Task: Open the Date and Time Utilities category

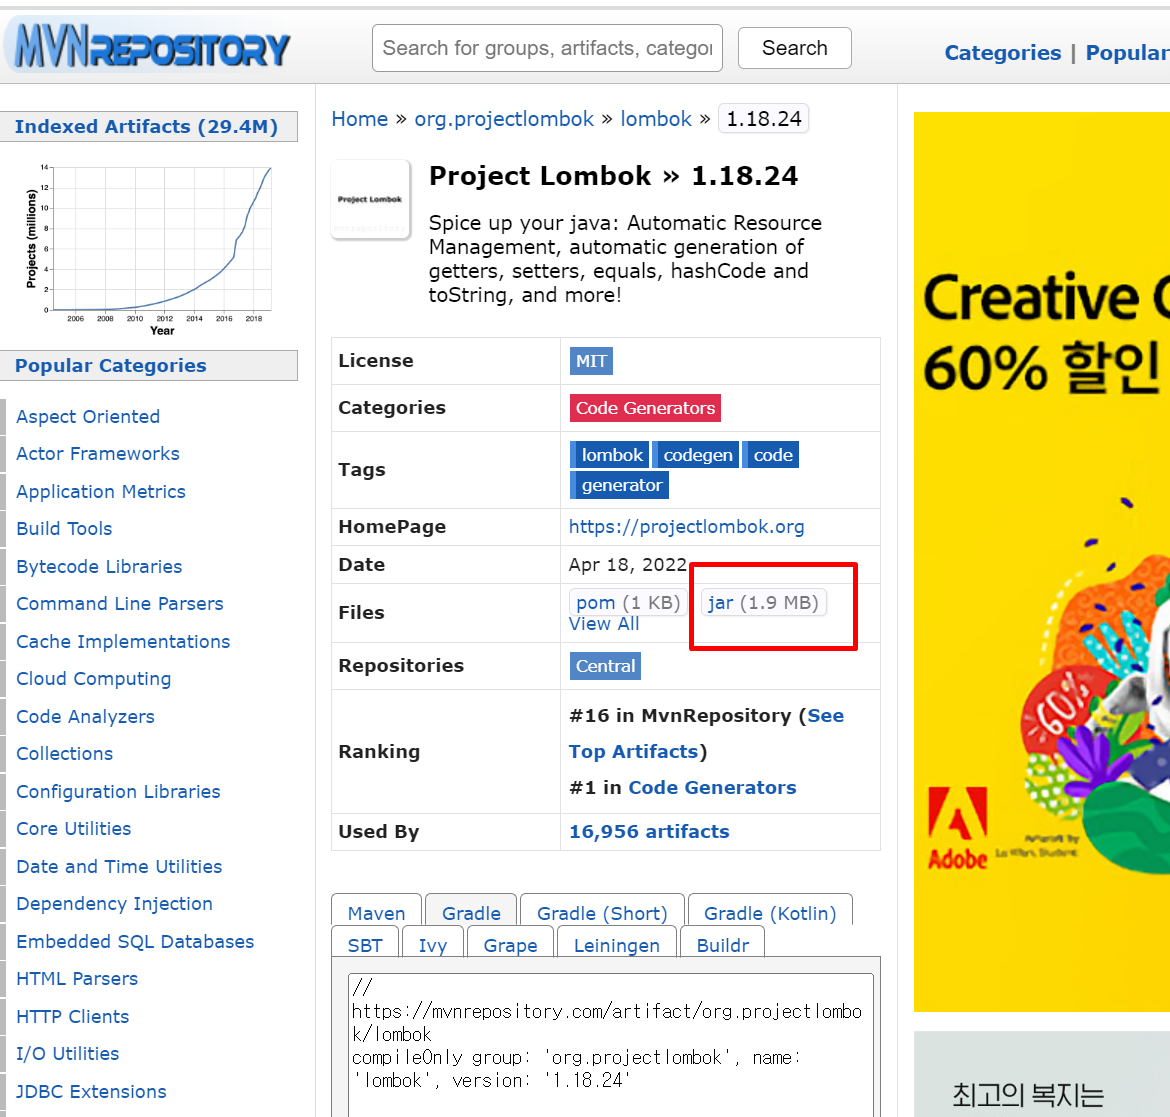Action: click(x=119, y=866)
